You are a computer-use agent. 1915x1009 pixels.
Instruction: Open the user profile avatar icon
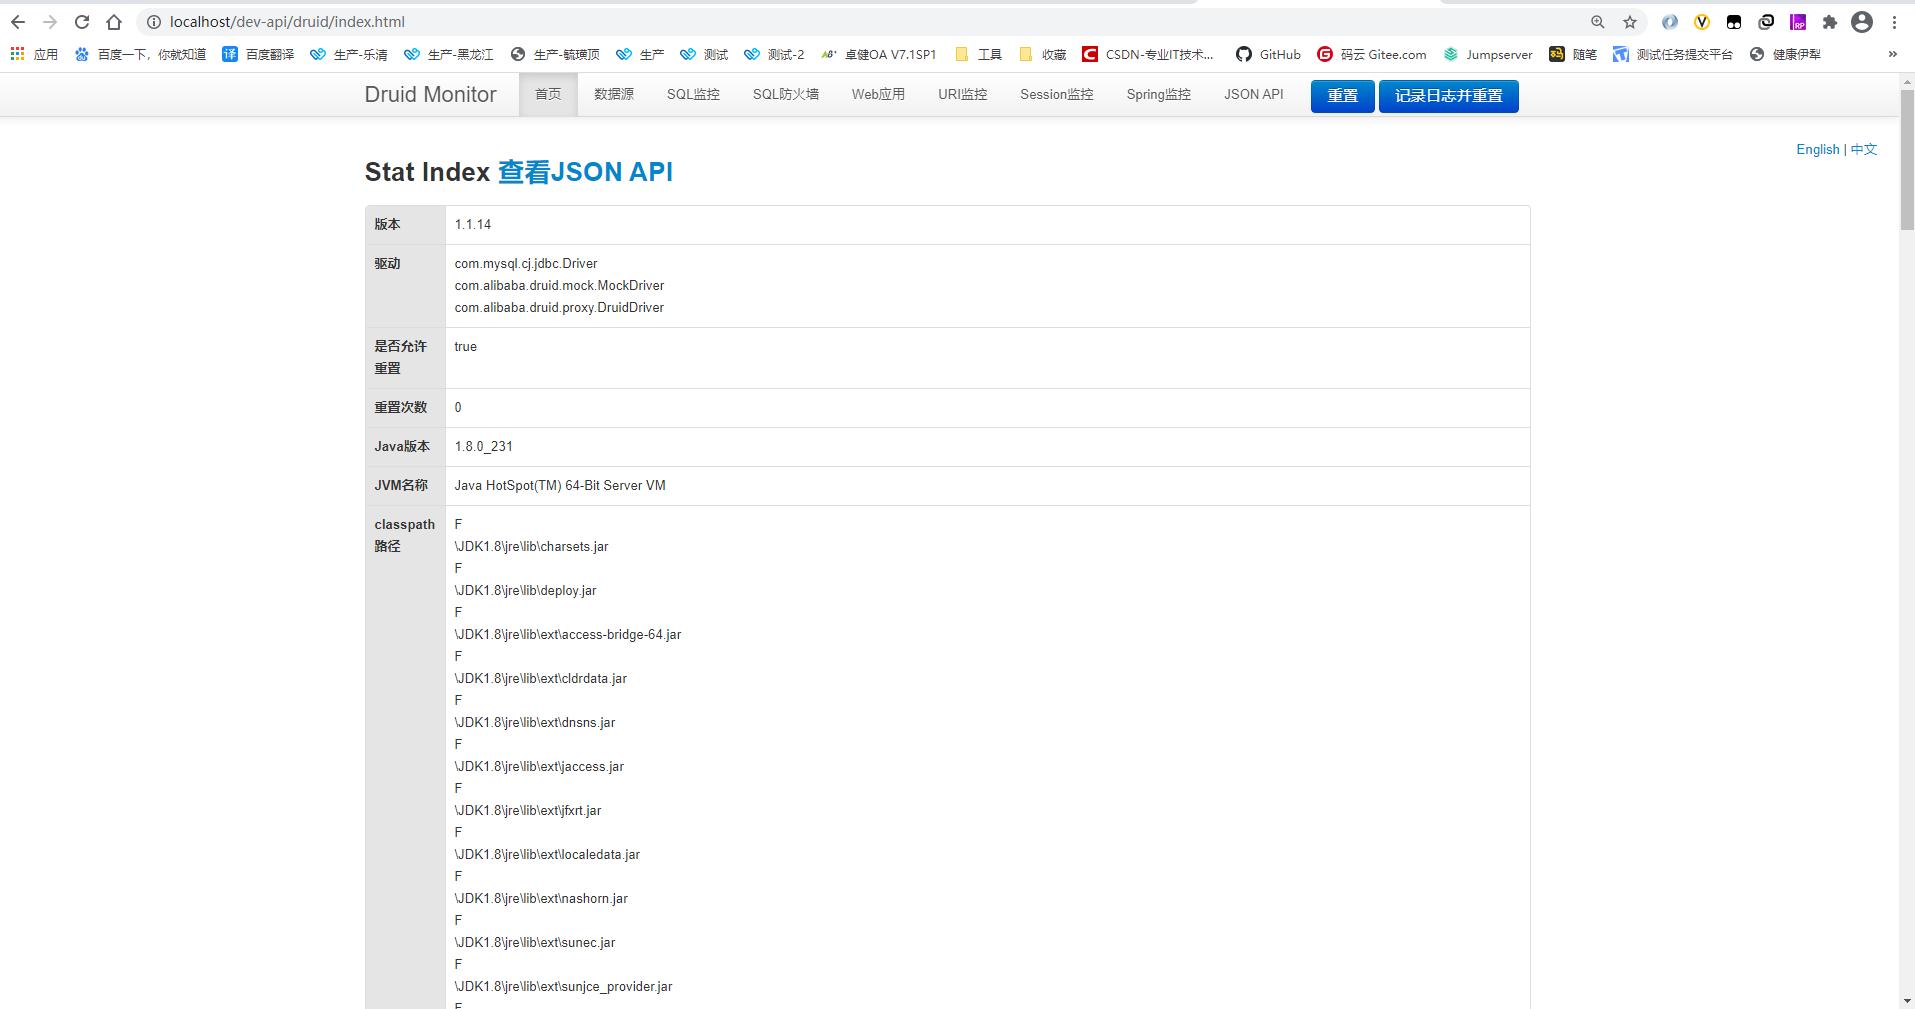pyautogui.click(x=1862, y=22)
